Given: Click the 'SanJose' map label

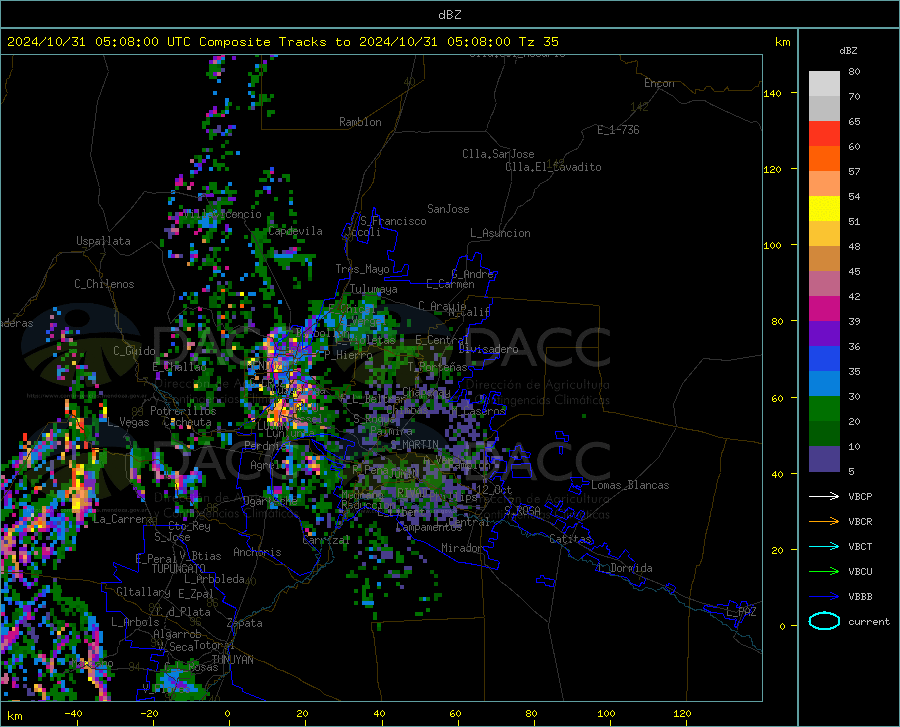Looking at the screenshot, I should point(448,209).
